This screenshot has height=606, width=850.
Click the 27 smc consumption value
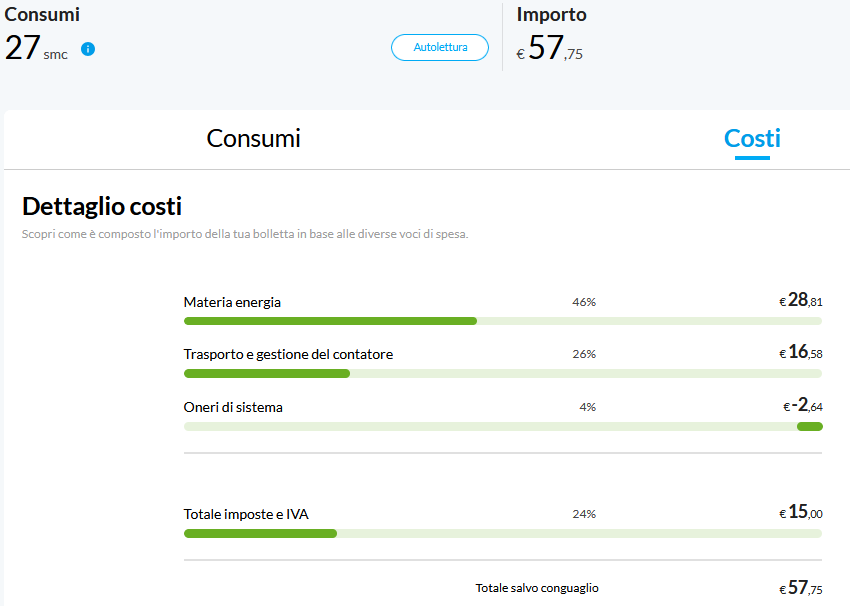pos(36,48)
